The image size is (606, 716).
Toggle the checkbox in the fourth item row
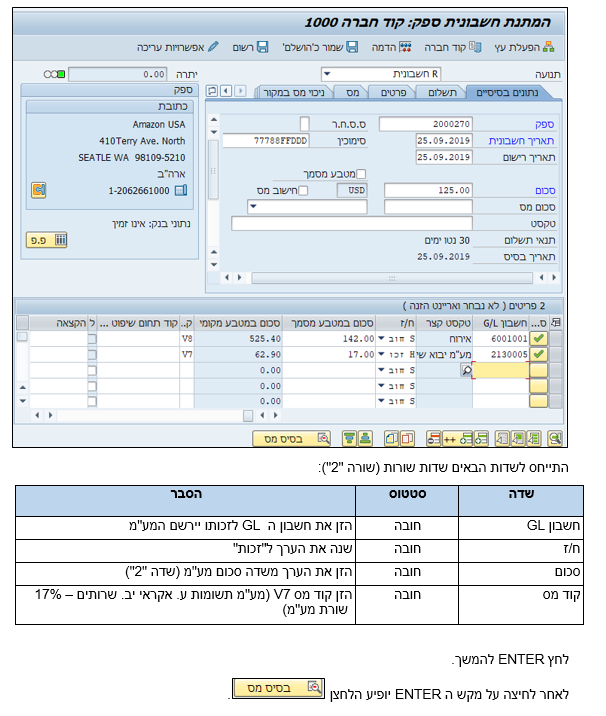[92, 386]
